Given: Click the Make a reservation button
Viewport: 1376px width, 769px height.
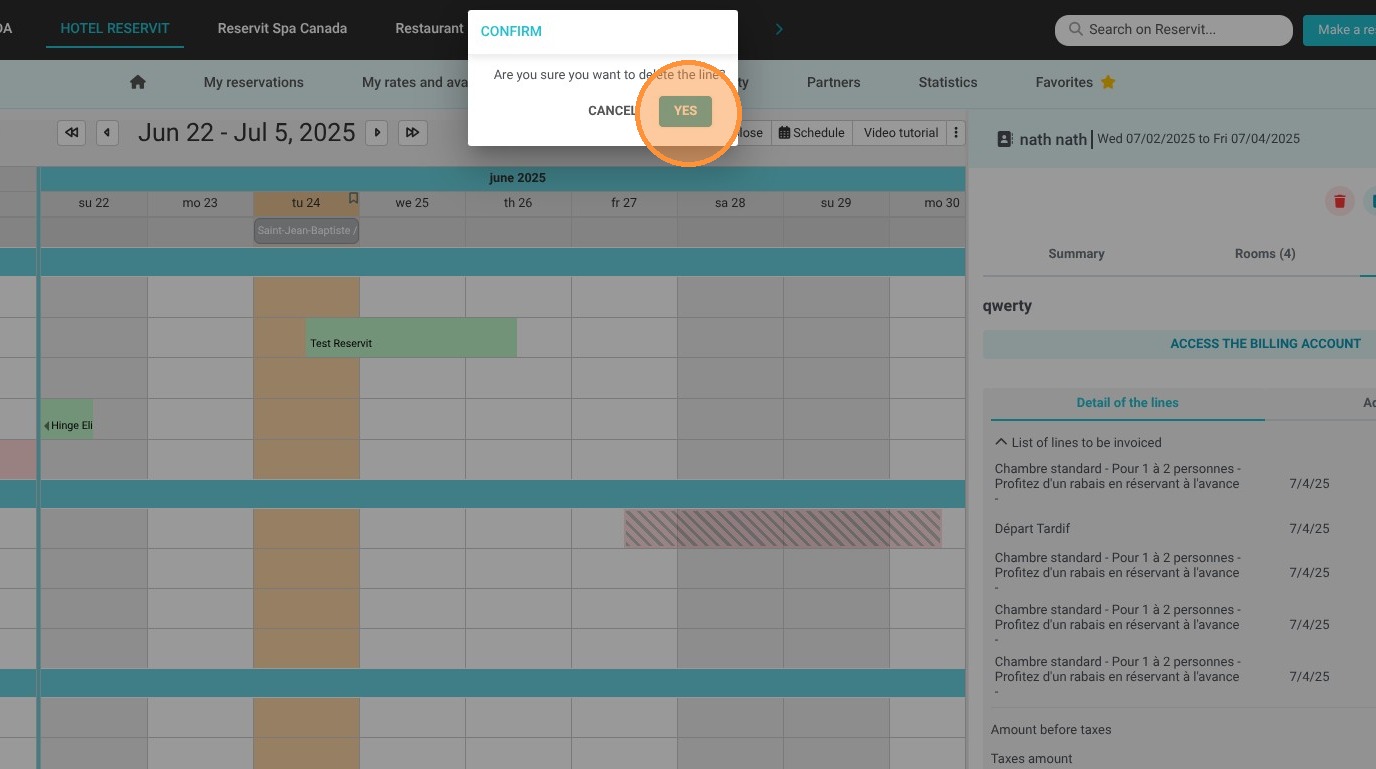Looking at the screenshot, I should coord(1340,29).
